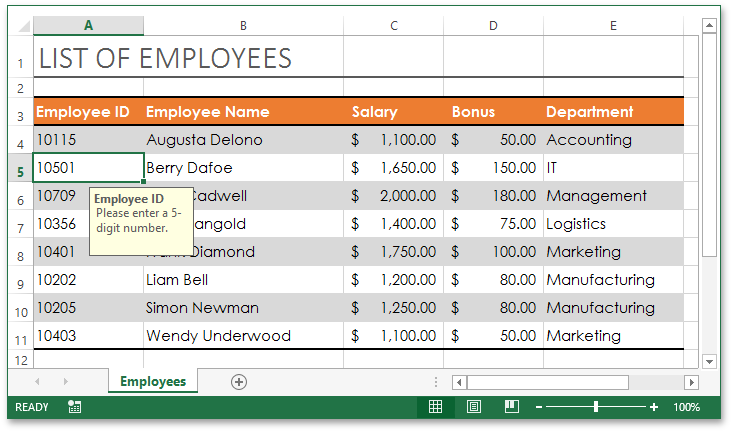This screenshot has width=734, height=434.
Task: Select cell with ID 10115
Action: [x=88, y=140]
